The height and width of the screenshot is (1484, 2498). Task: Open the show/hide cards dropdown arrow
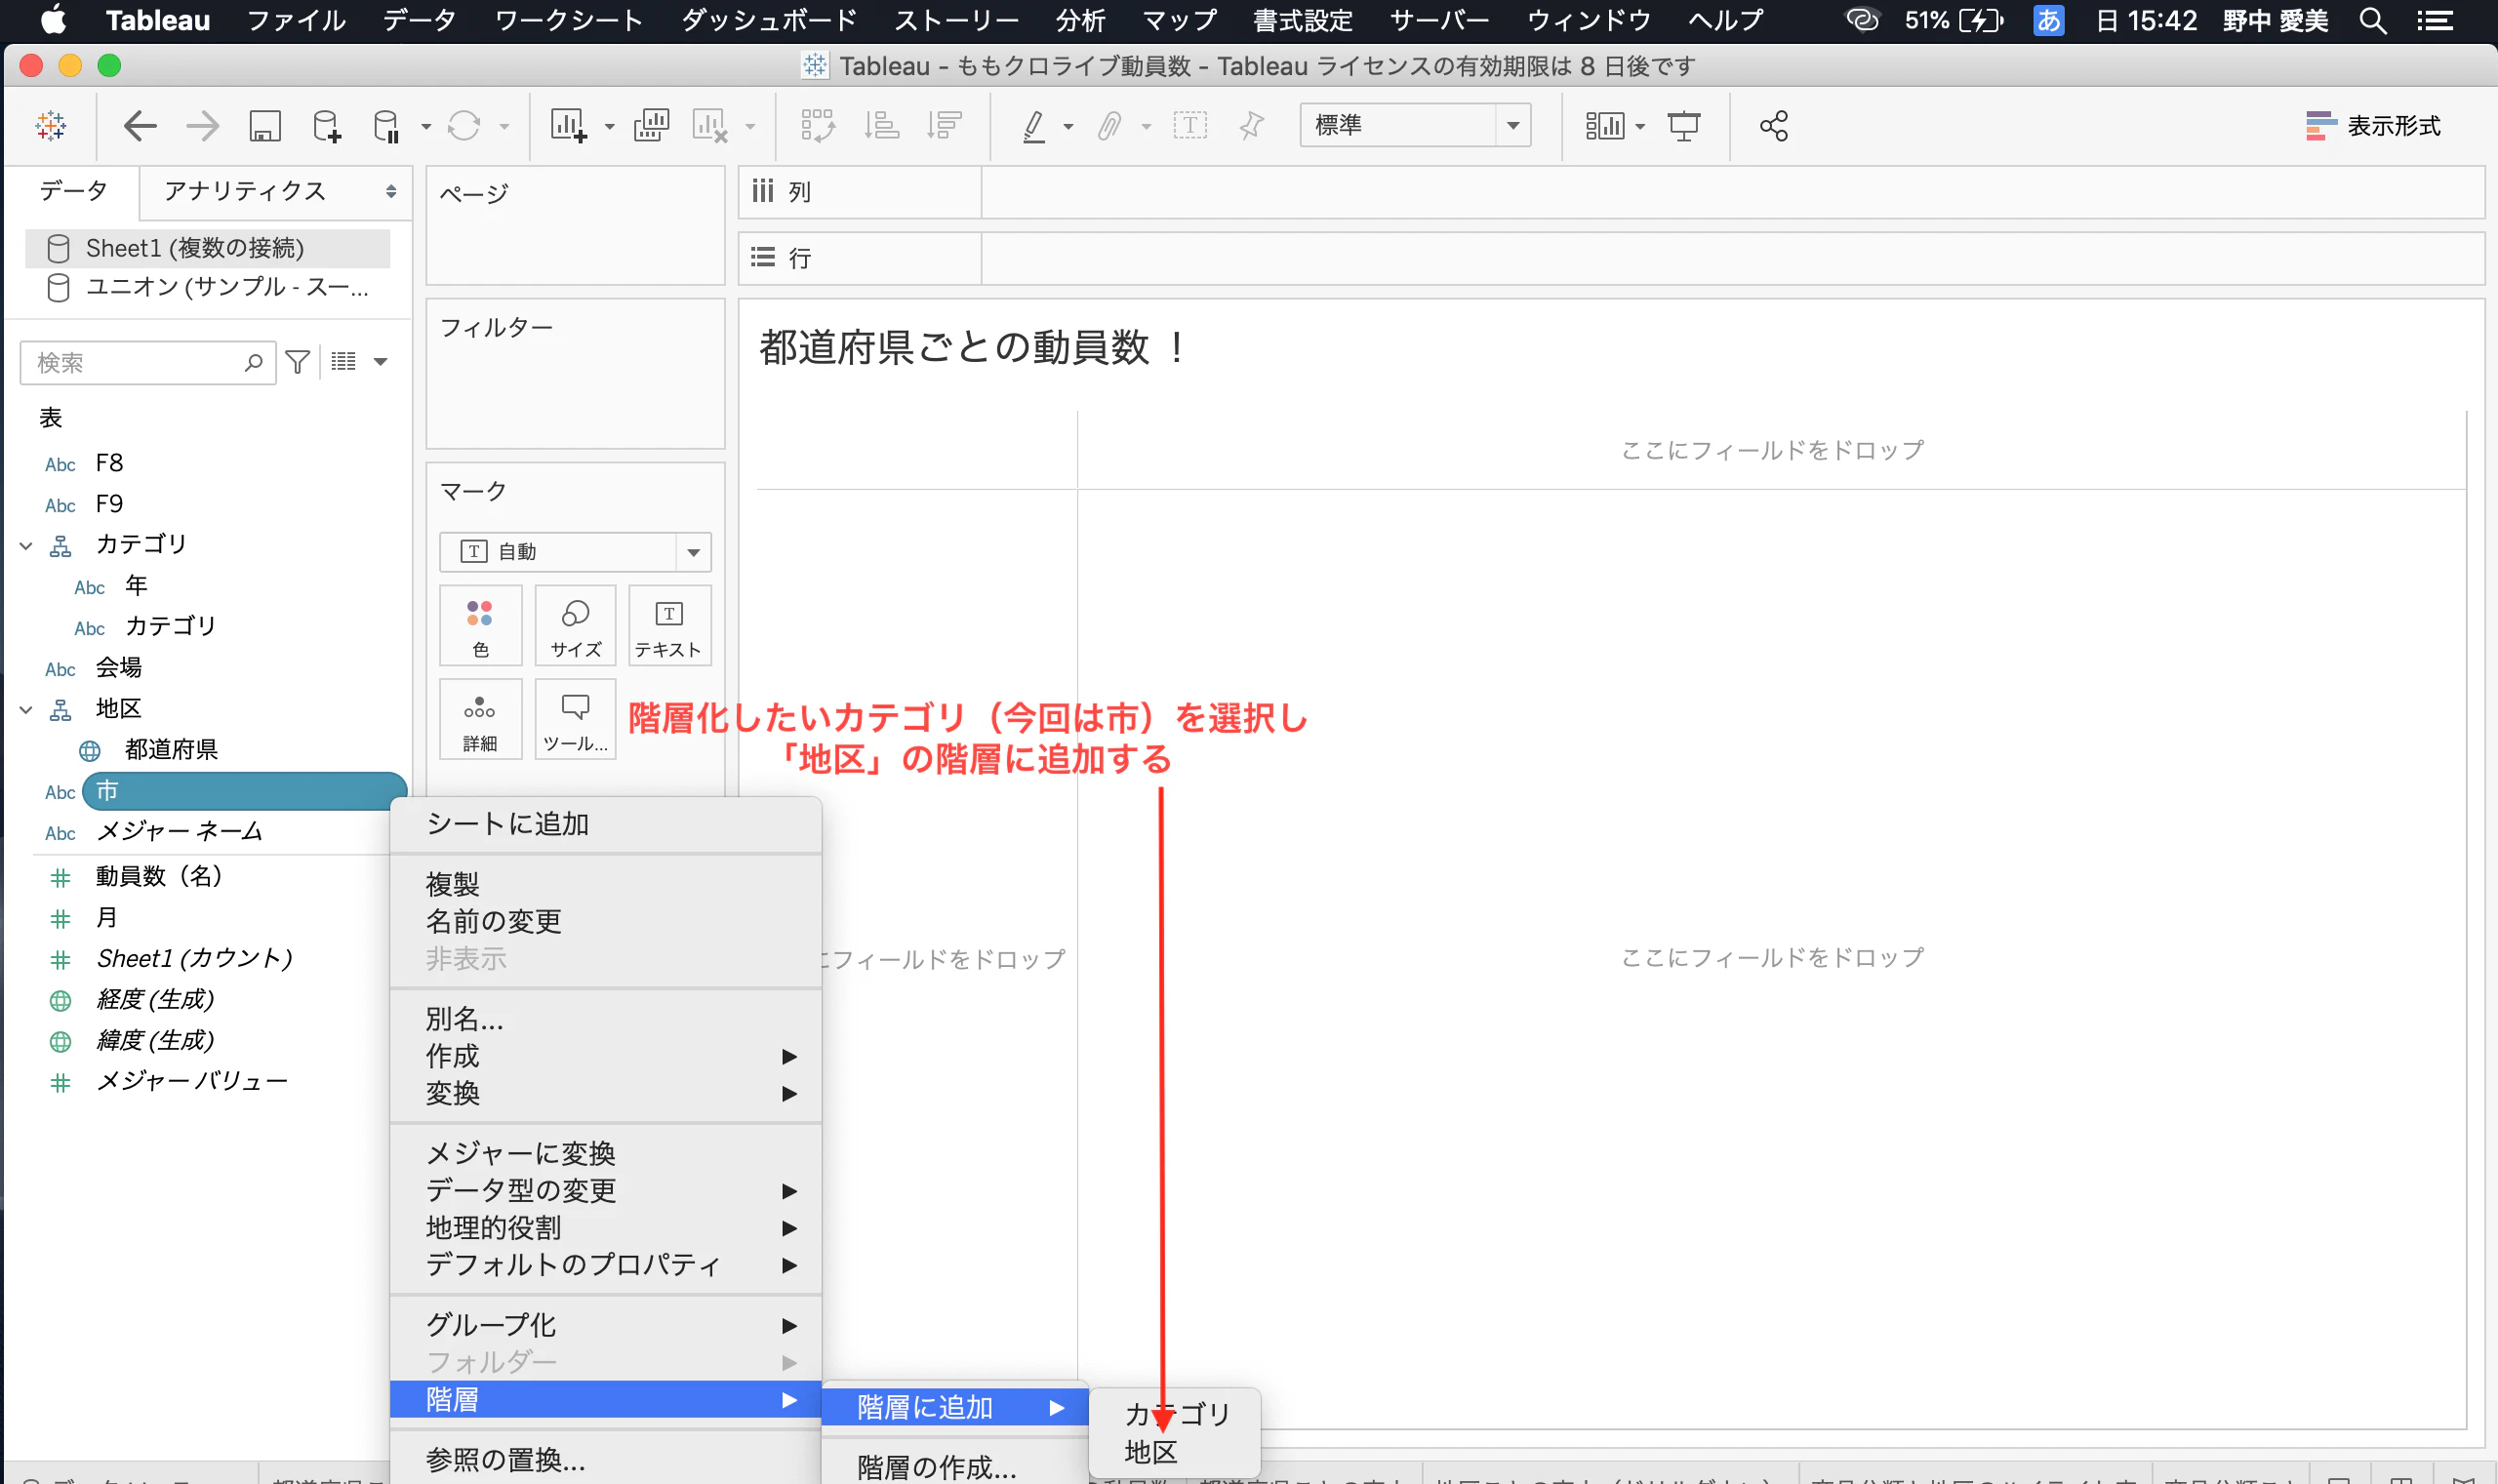point(1640,127)
